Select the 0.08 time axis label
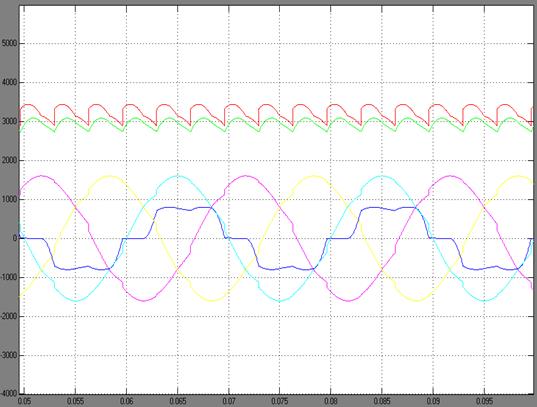Screen dimensions: 537x407 (331, 401)
